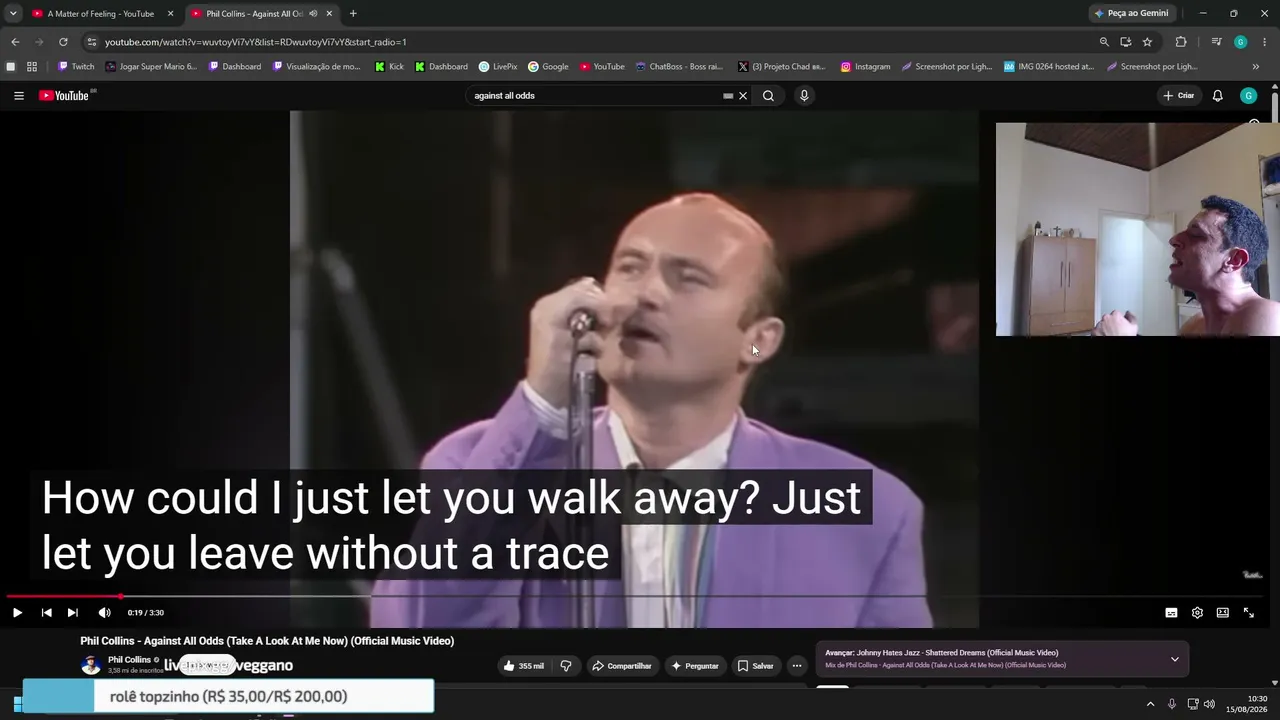Open the YouTube account avatar menu
1280x720 pixels.
click(1248, 96)
